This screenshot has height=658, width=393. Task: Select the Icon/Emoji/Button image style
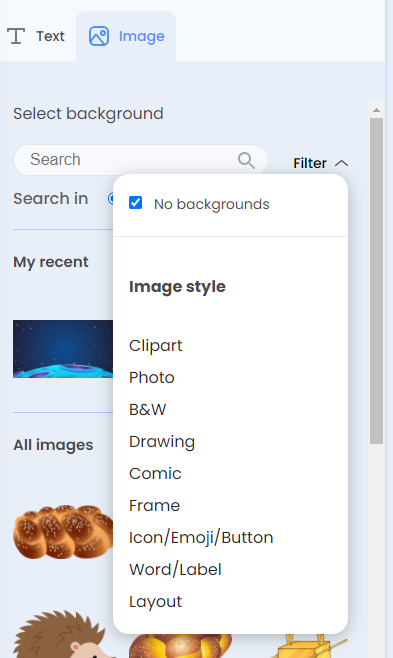[201, 538]
